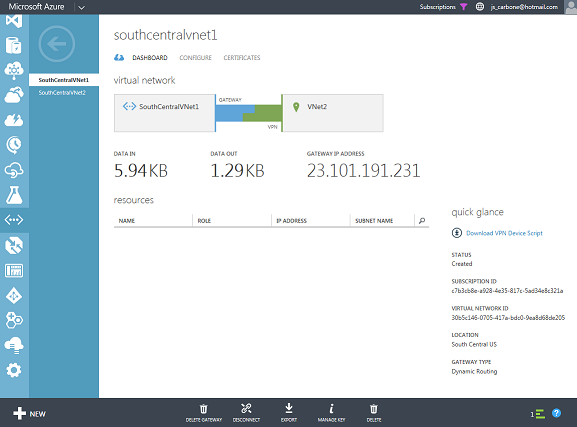Open Machine Learning flask sidebar icon
The image size is (577, 427).
point(14,195)
